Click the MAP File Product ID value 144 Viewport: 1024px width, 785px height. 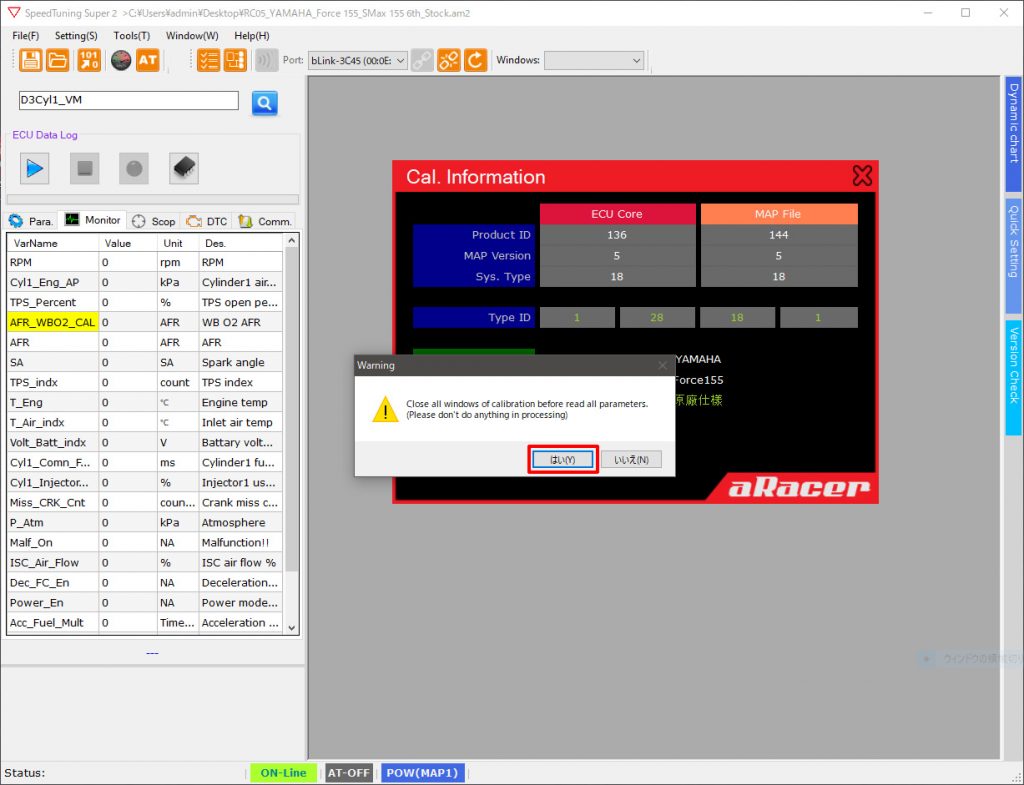click(x=779, y=234)
